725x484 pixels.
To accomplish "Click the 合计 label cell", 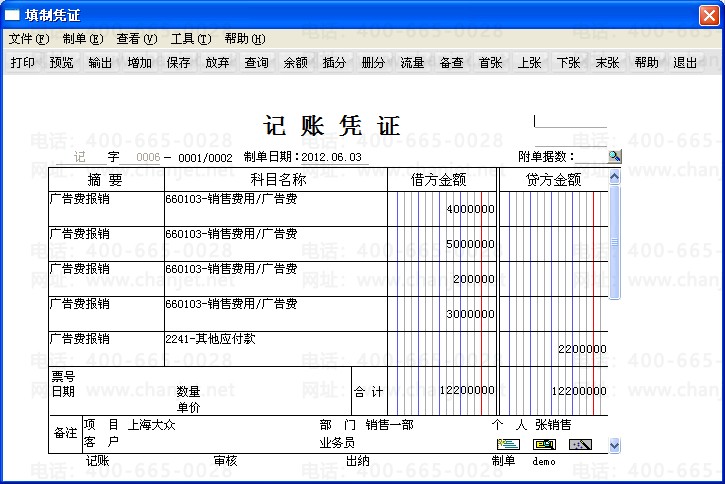I will [369, 392].
